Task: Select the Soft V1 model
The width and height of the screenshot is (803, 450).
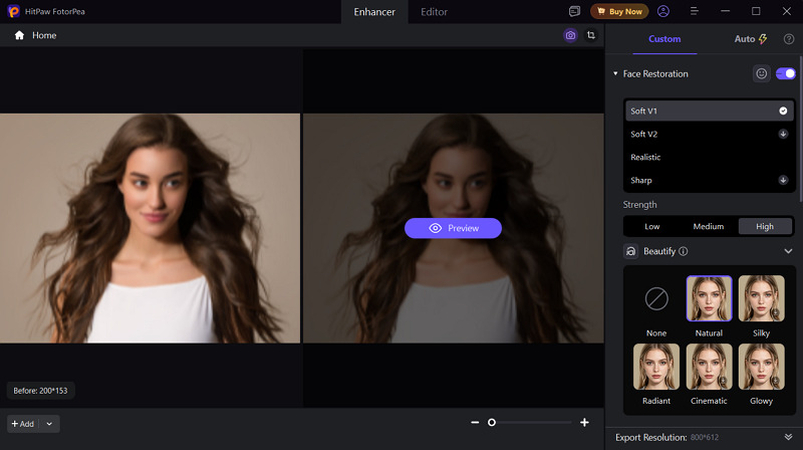Action: (709, 111)
